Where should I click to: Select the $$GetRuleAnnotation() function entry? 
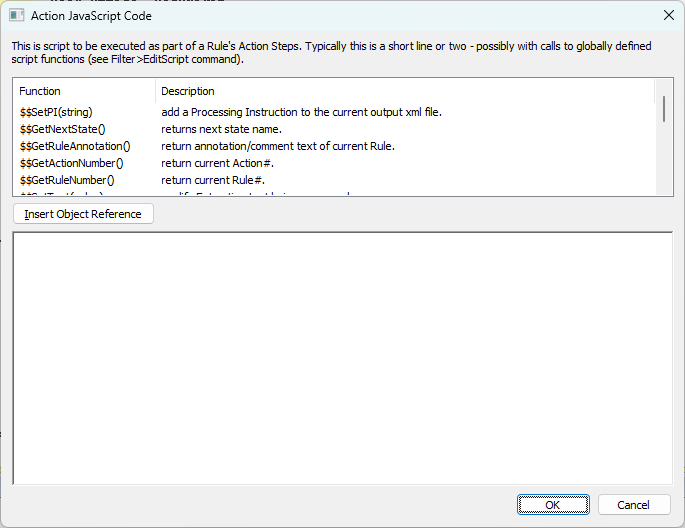(x=75, y=146)
